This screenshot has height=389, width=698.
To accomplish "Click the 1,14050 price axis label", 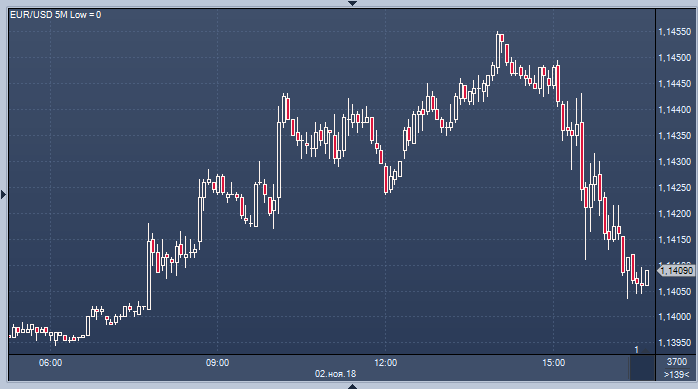I will tap(675, 292).
